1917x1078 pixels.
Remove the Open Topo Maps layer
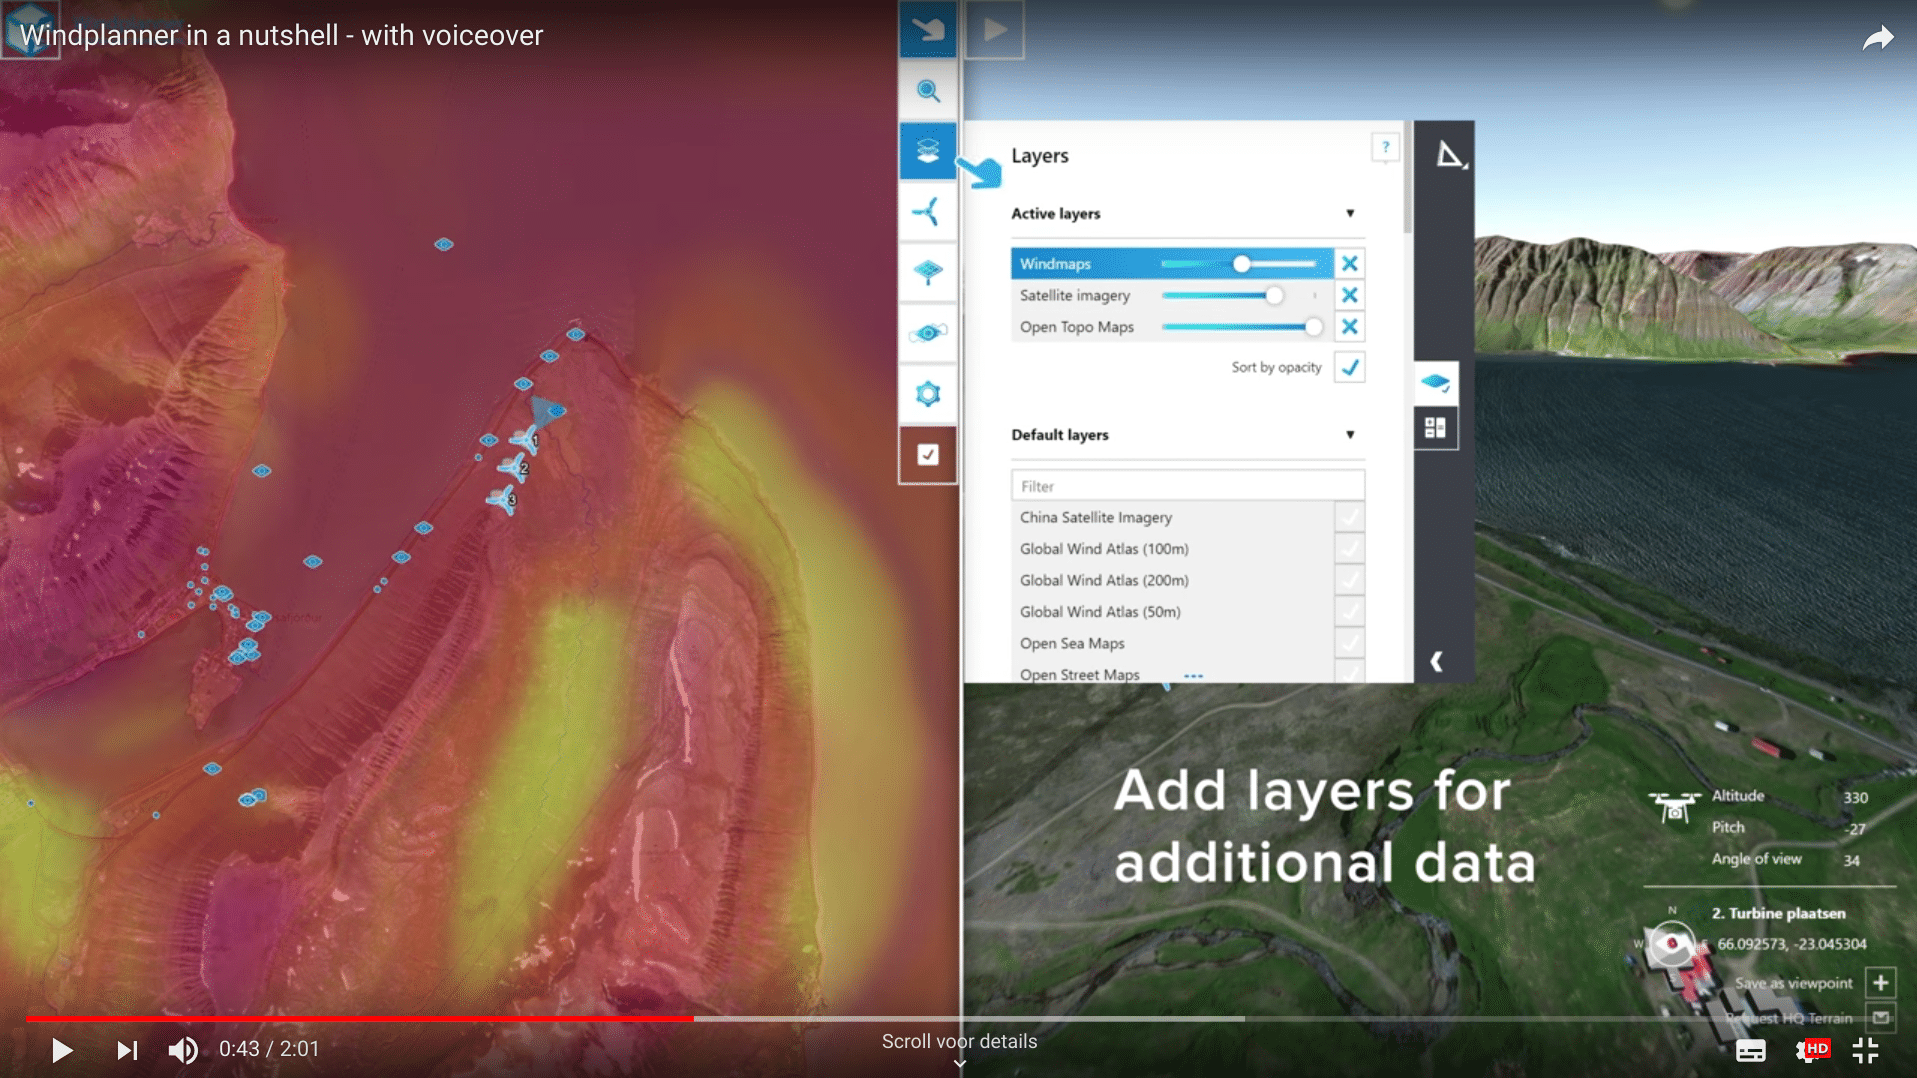coord(1349,327)
